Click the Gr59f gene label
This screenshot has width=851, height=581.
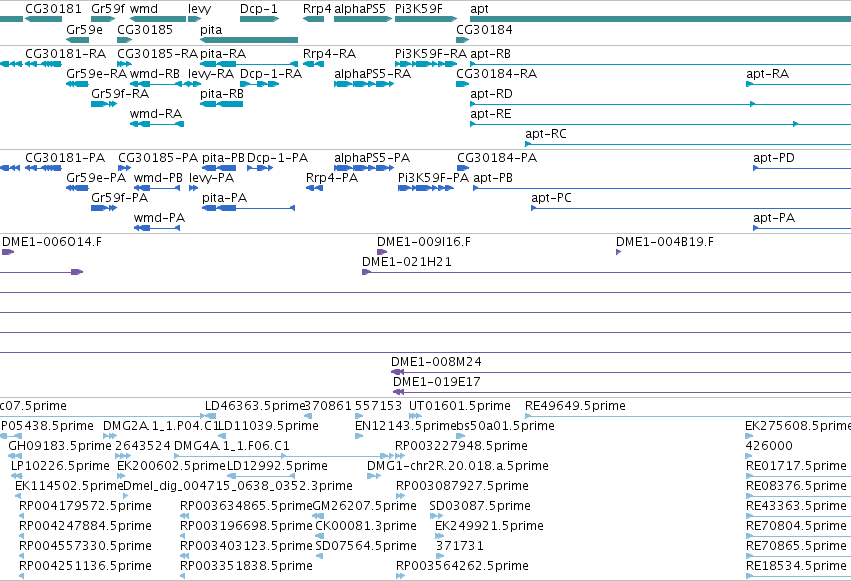108,9
